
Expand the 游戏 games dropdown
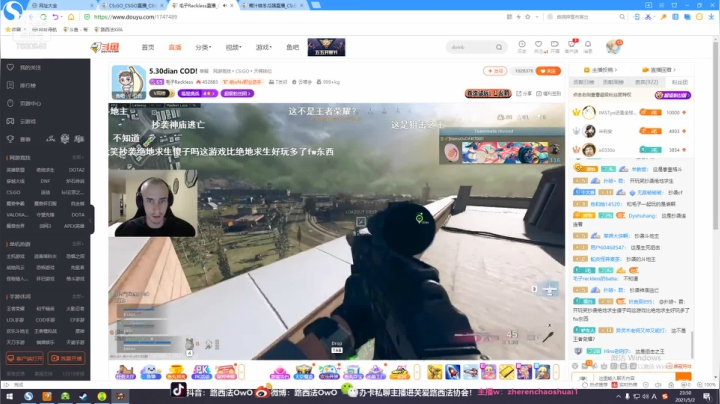[264, 47]
